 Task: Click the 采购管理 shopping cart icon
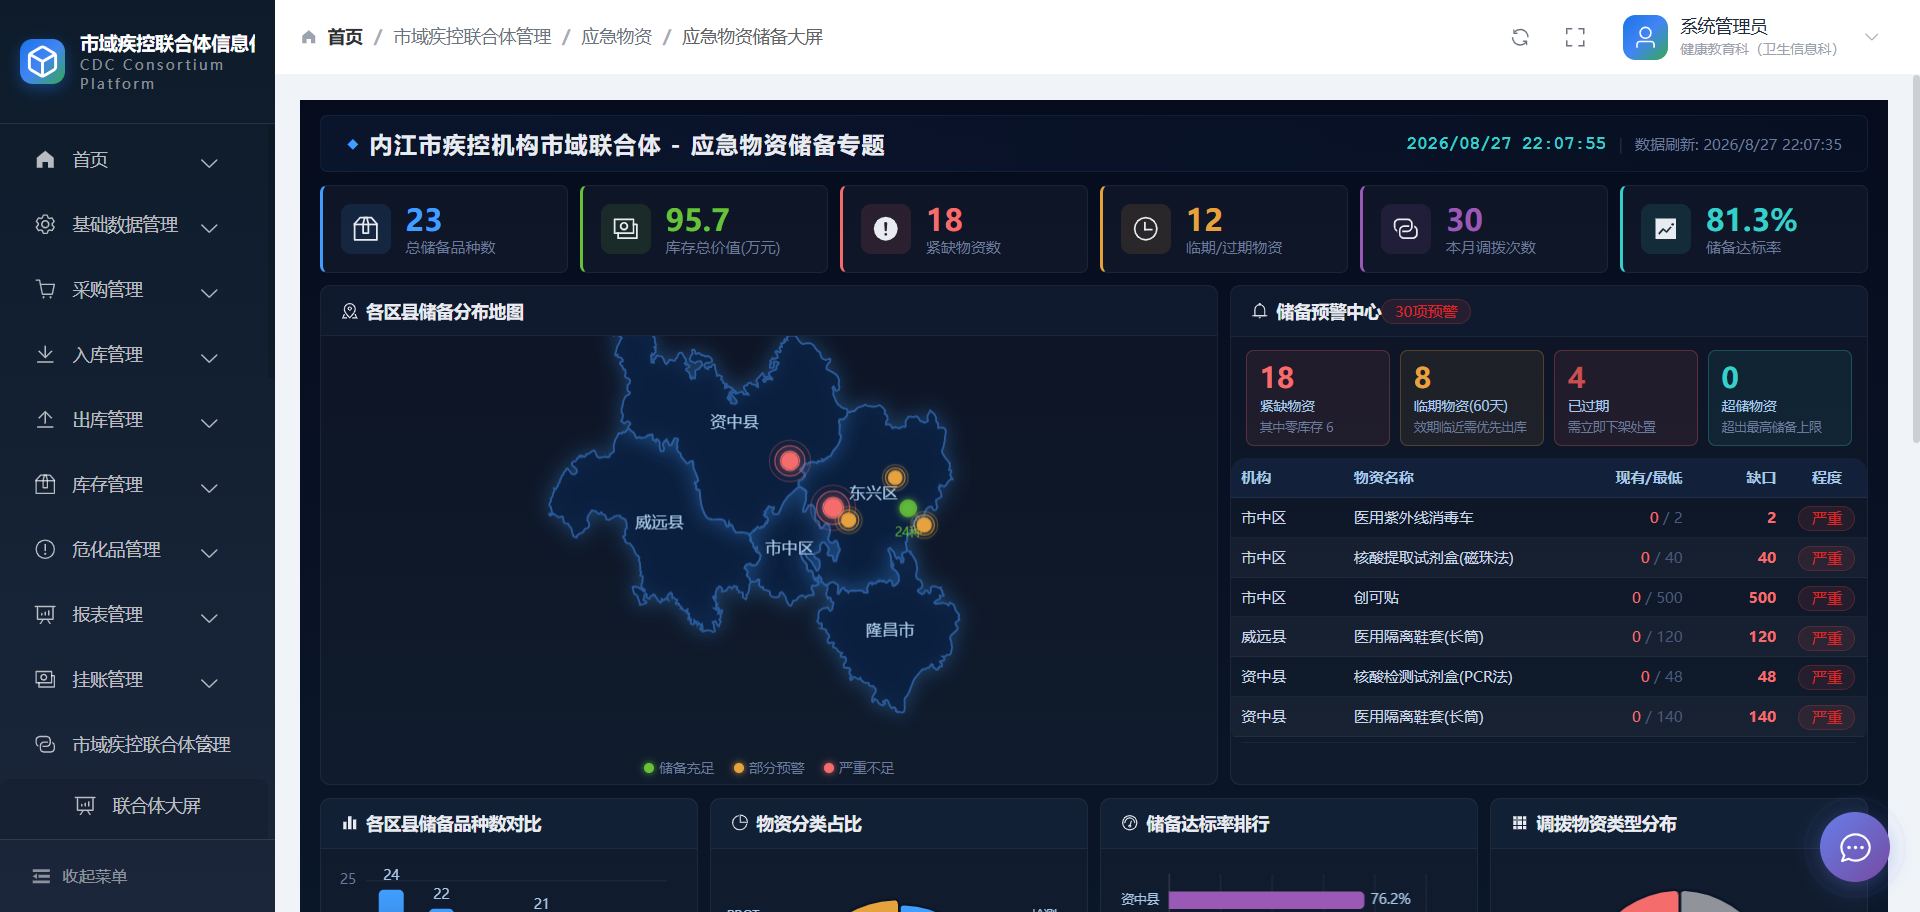[45, 289]
